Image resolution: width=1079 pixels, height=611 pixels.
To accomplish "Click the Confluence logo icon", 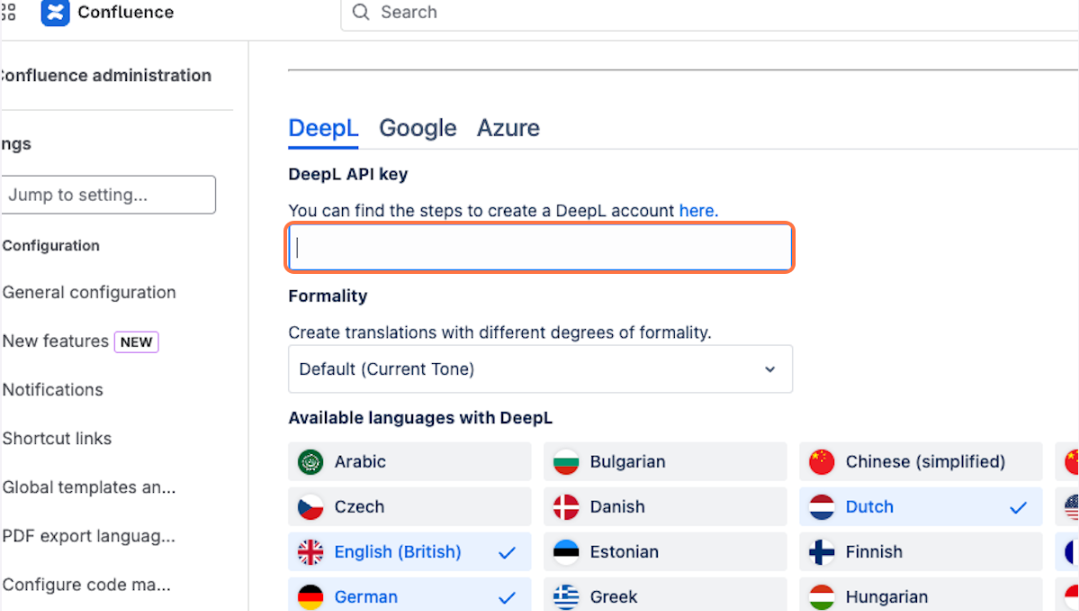I will [55, 12].
